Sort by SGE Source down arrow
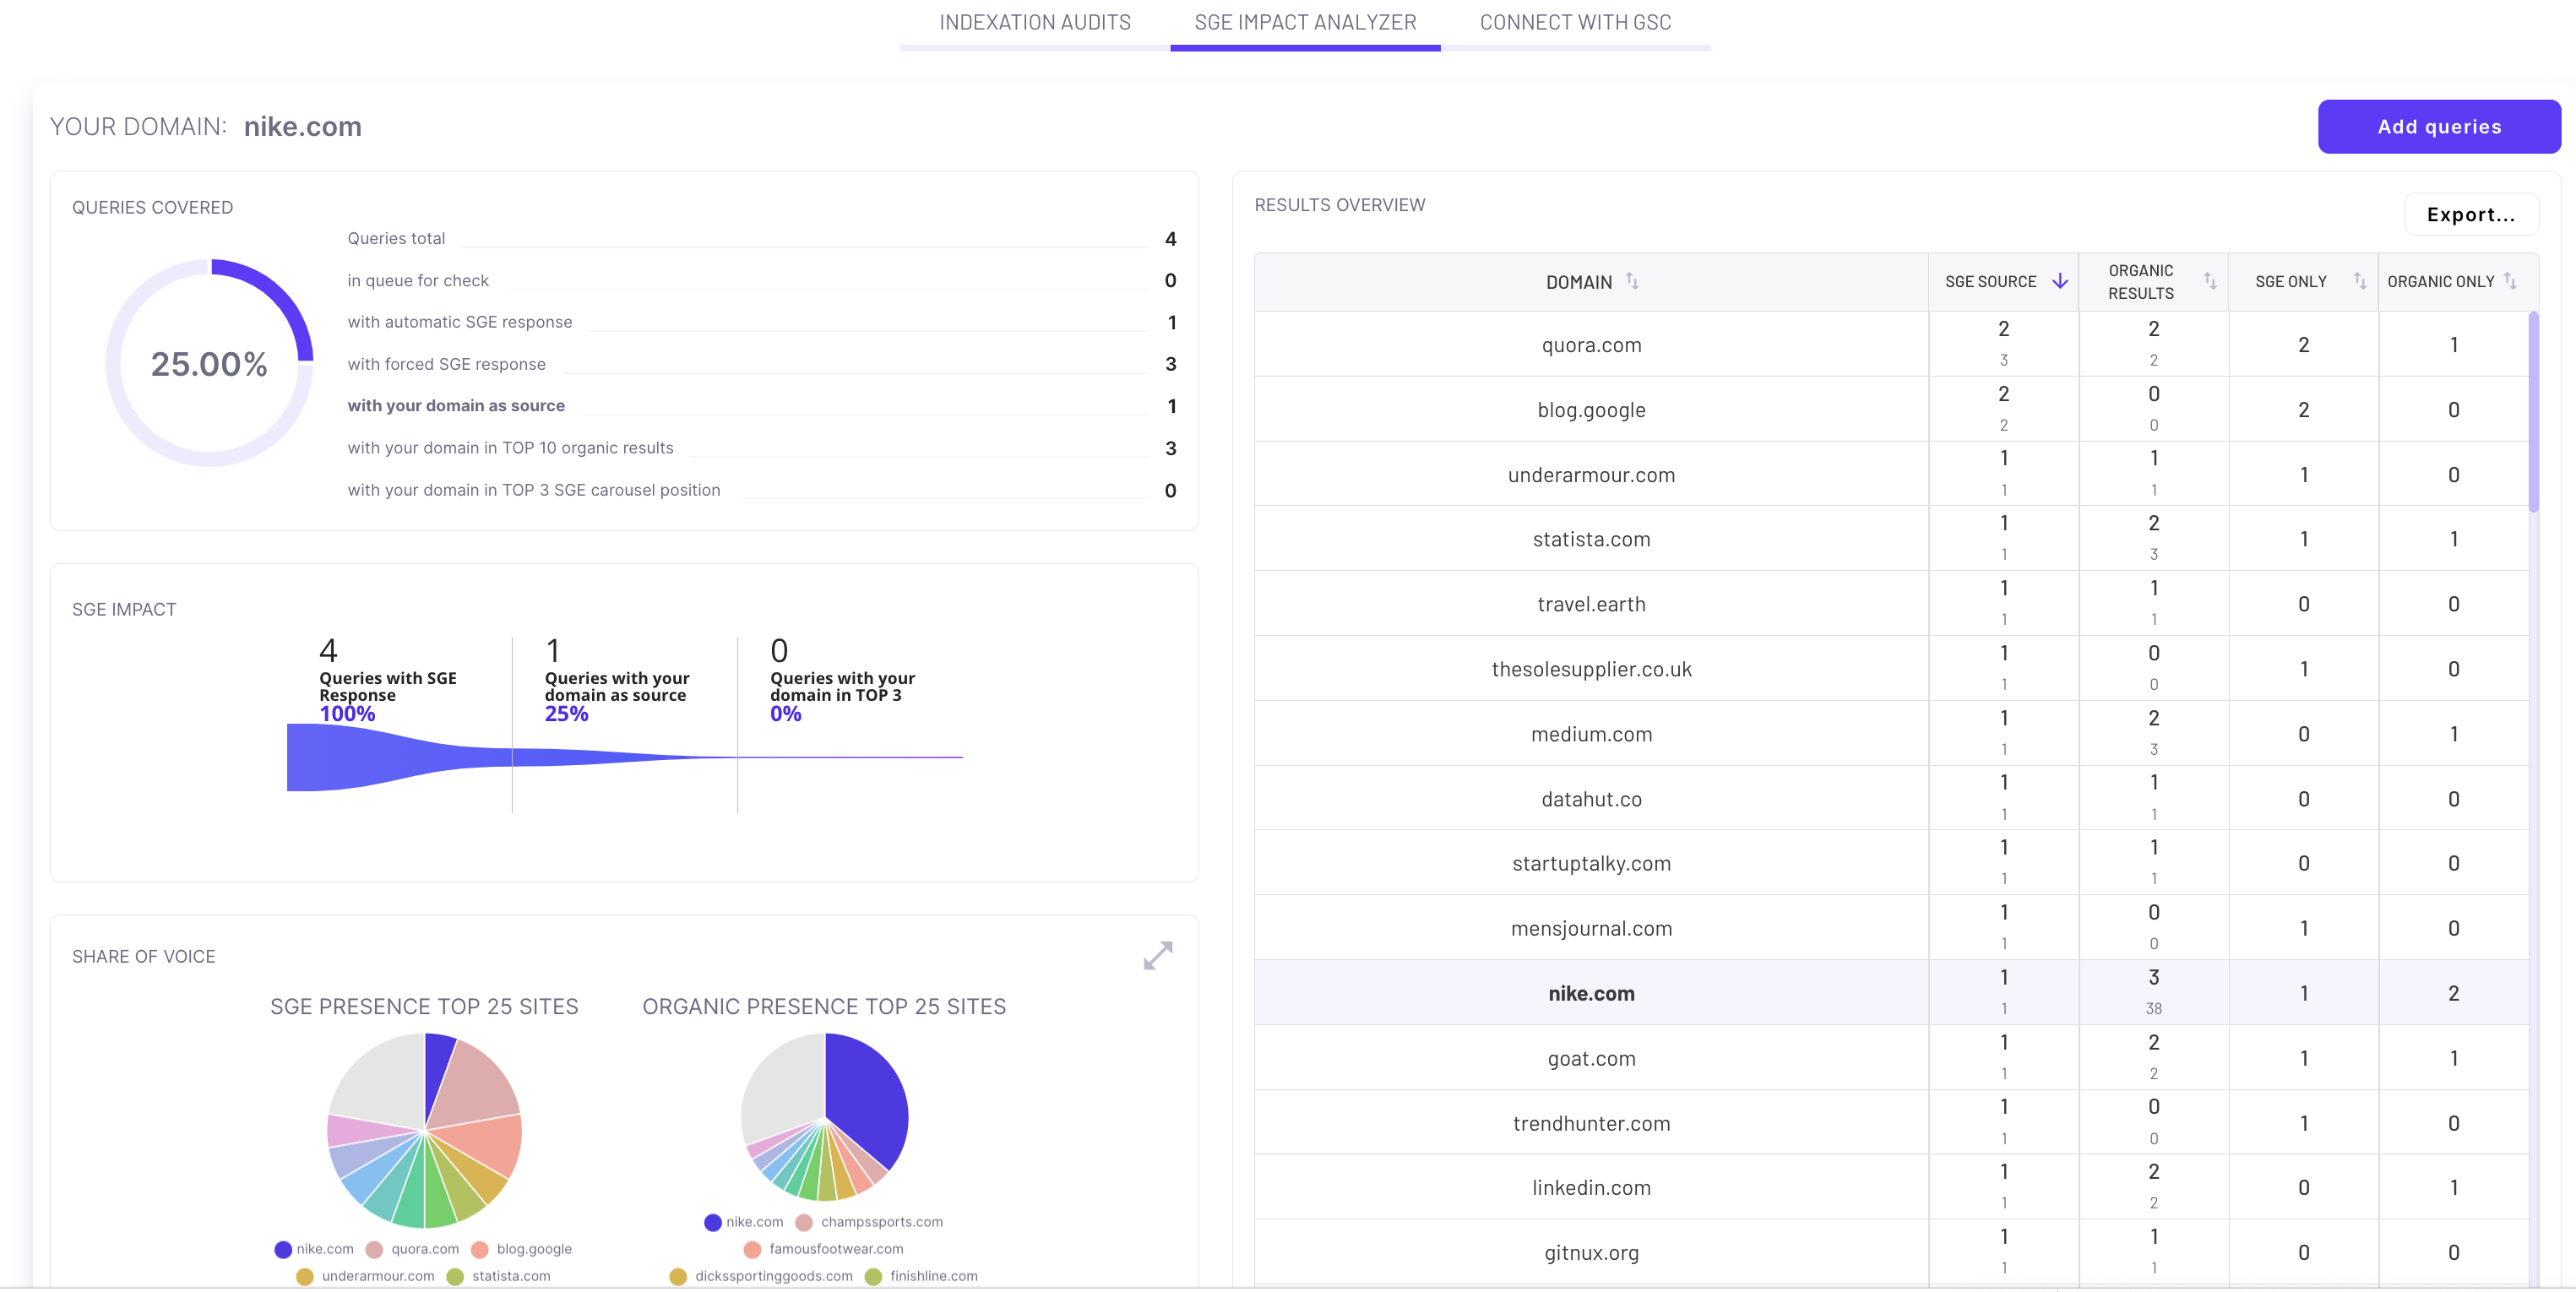The height and width of the screenshot is (1292, 2576). coord(2060,281)
